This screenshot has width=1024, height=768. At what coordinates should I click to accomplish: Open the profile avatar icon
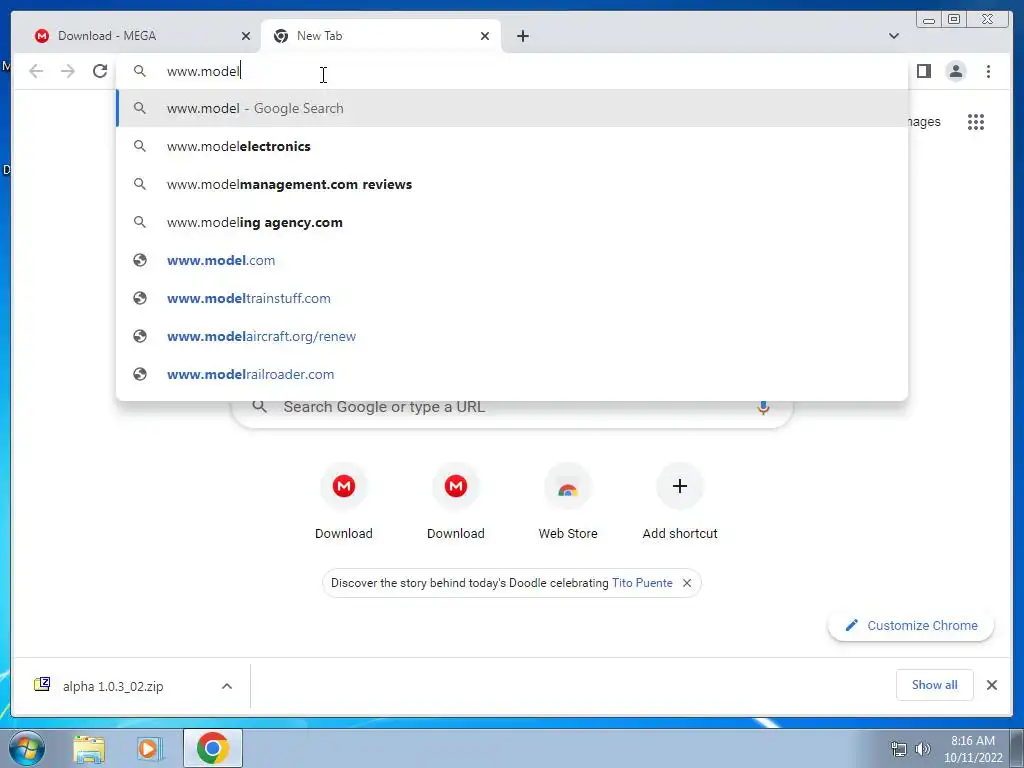click(x=955, y=71)
